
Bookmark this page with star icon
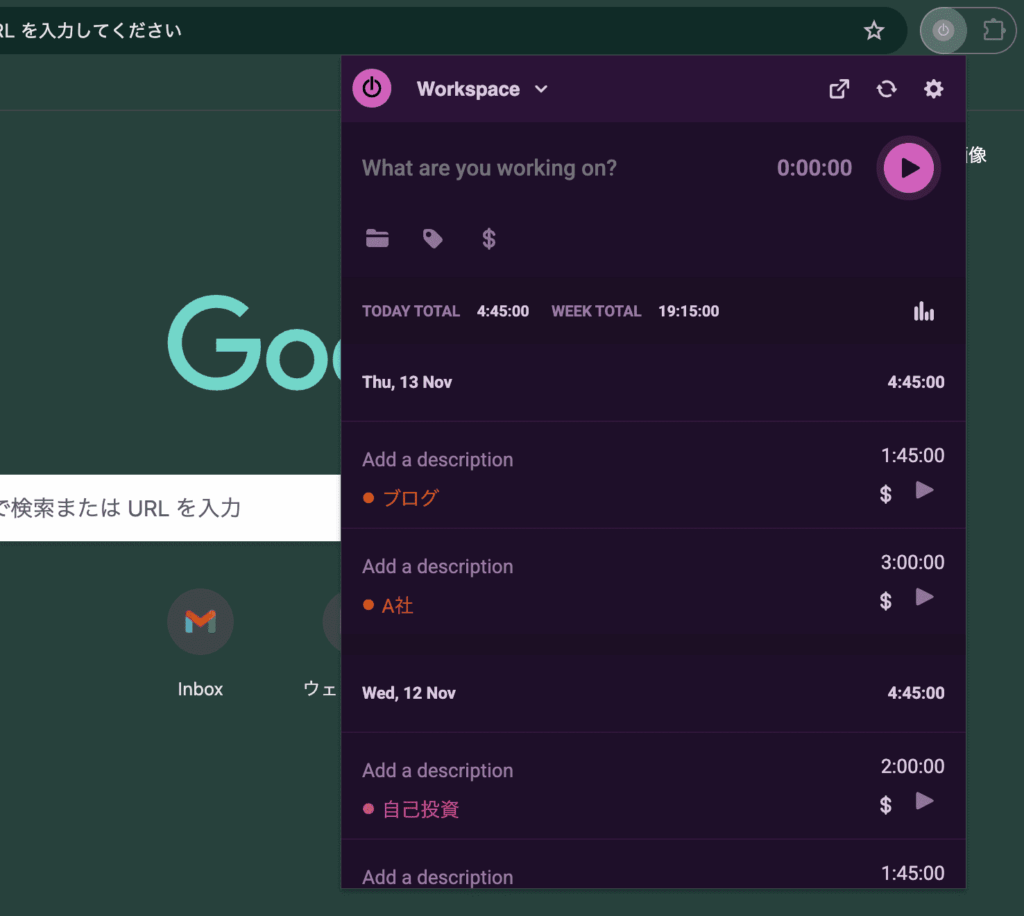coord(874,31)
